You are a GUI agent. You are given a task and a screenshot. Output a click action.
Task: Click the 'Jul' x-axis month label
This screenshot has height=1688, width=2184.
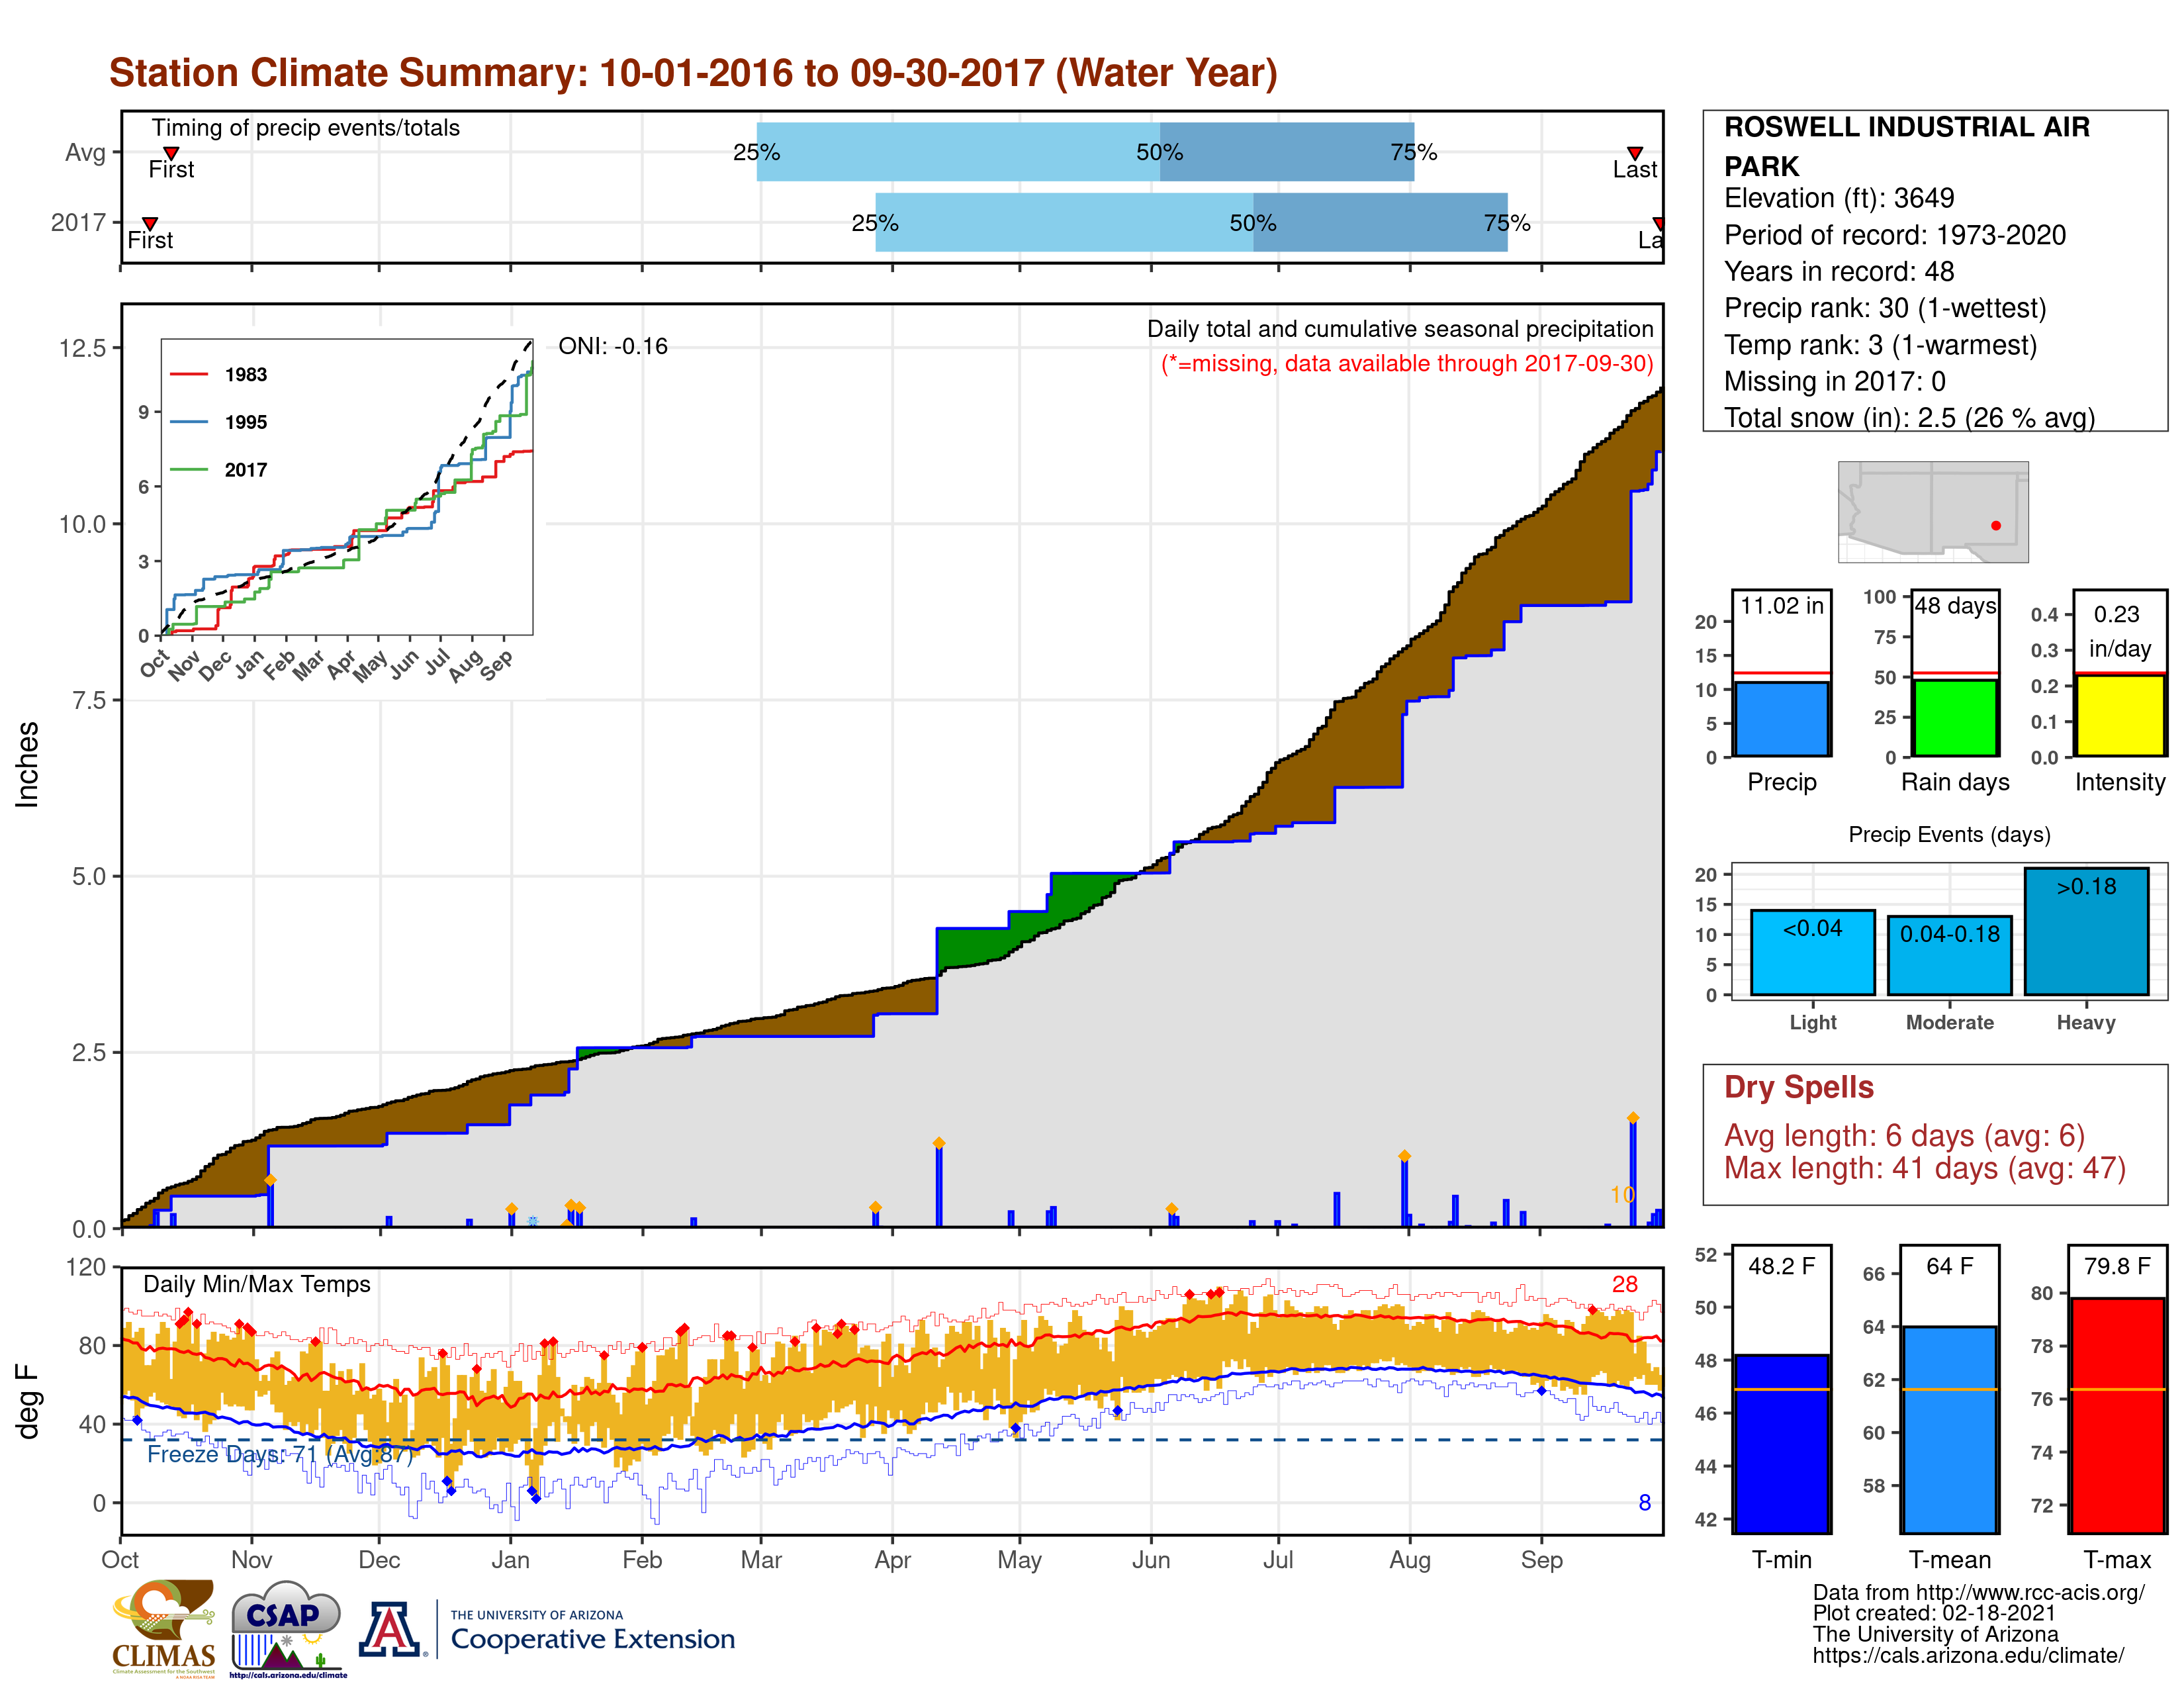pyautogui.click(x=1278, y=1560)
